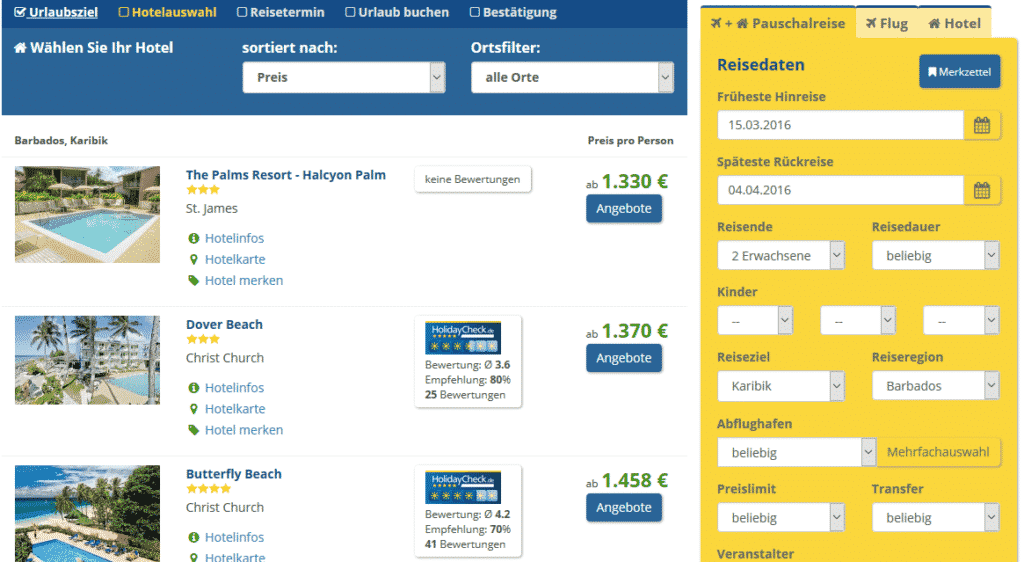Open the Abflughafen dropdown
Image resolution: width=1024 pixels, height=562 pixels.
(x=796, y=452)
